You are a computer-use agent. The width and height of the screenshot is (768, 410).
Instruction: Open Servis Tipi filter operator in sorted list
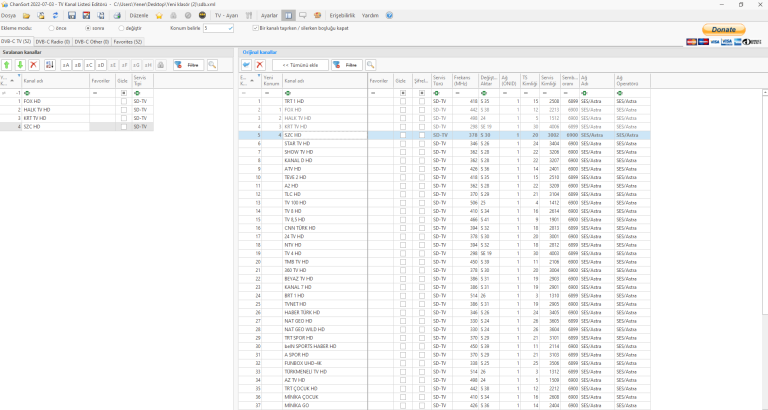[x=137, y=93]
